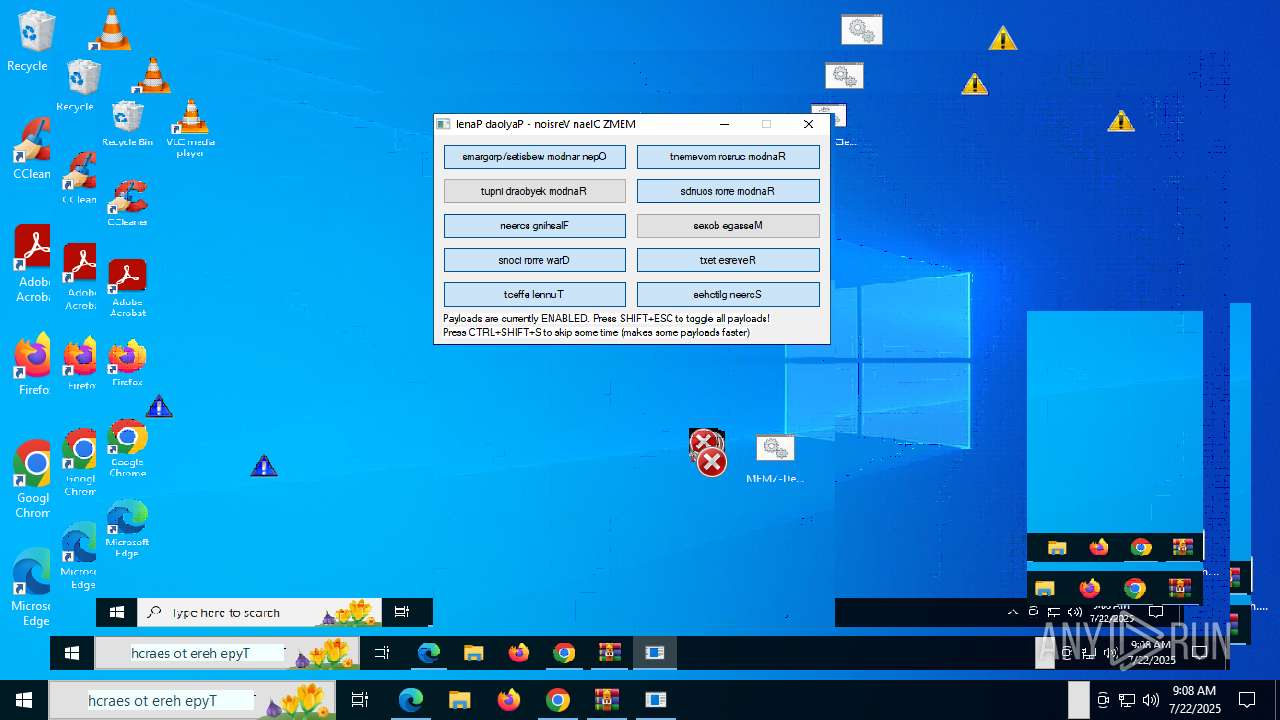Toggle the 'sdnuos rorre modnaR' payload
The image size is (1280, 720).
(728, 191)
